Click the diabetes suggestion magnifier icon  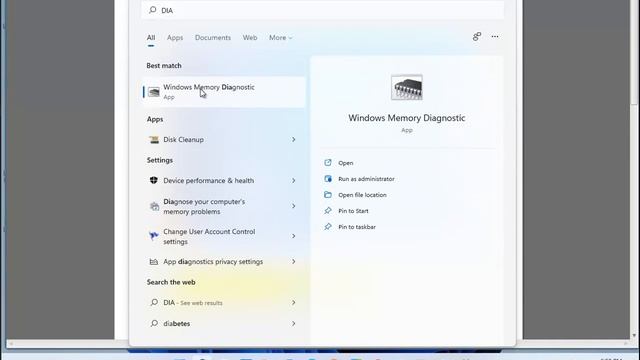tap(154, 323)
